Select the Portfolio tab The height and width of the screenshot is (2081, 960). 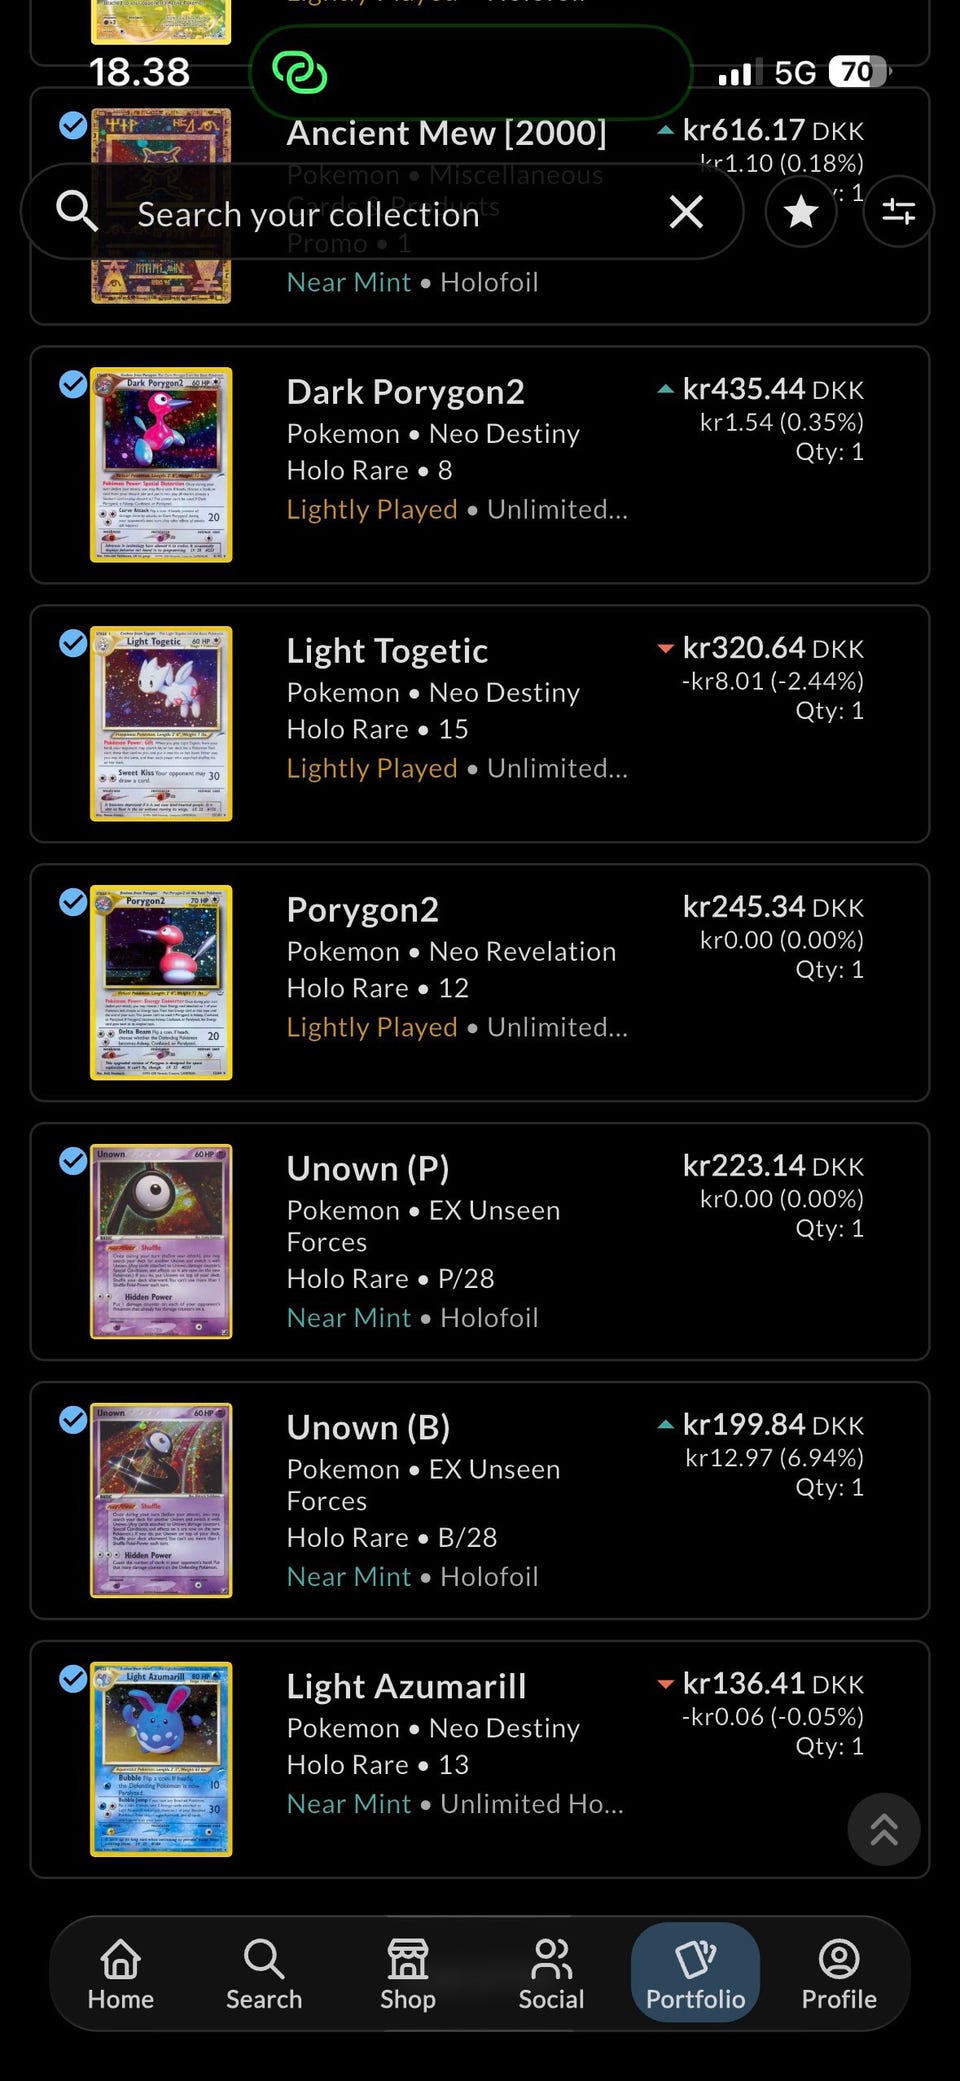tap(695, 1973)
